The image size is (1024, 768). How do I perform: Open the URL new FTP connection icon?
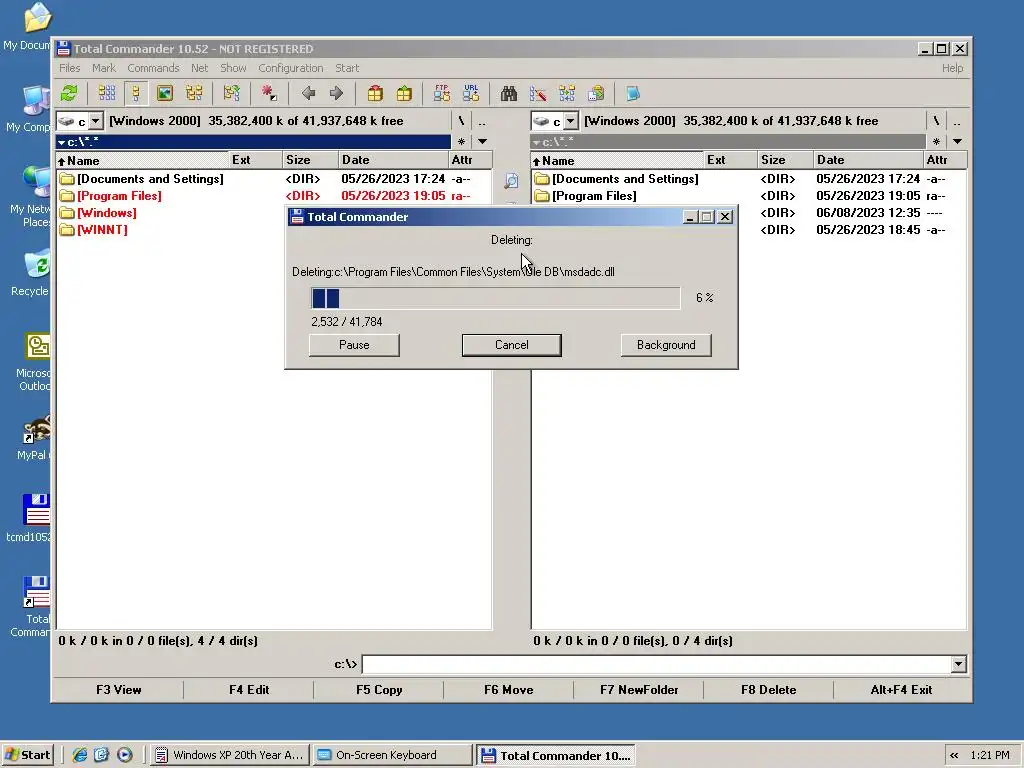[x=471, y=93]
